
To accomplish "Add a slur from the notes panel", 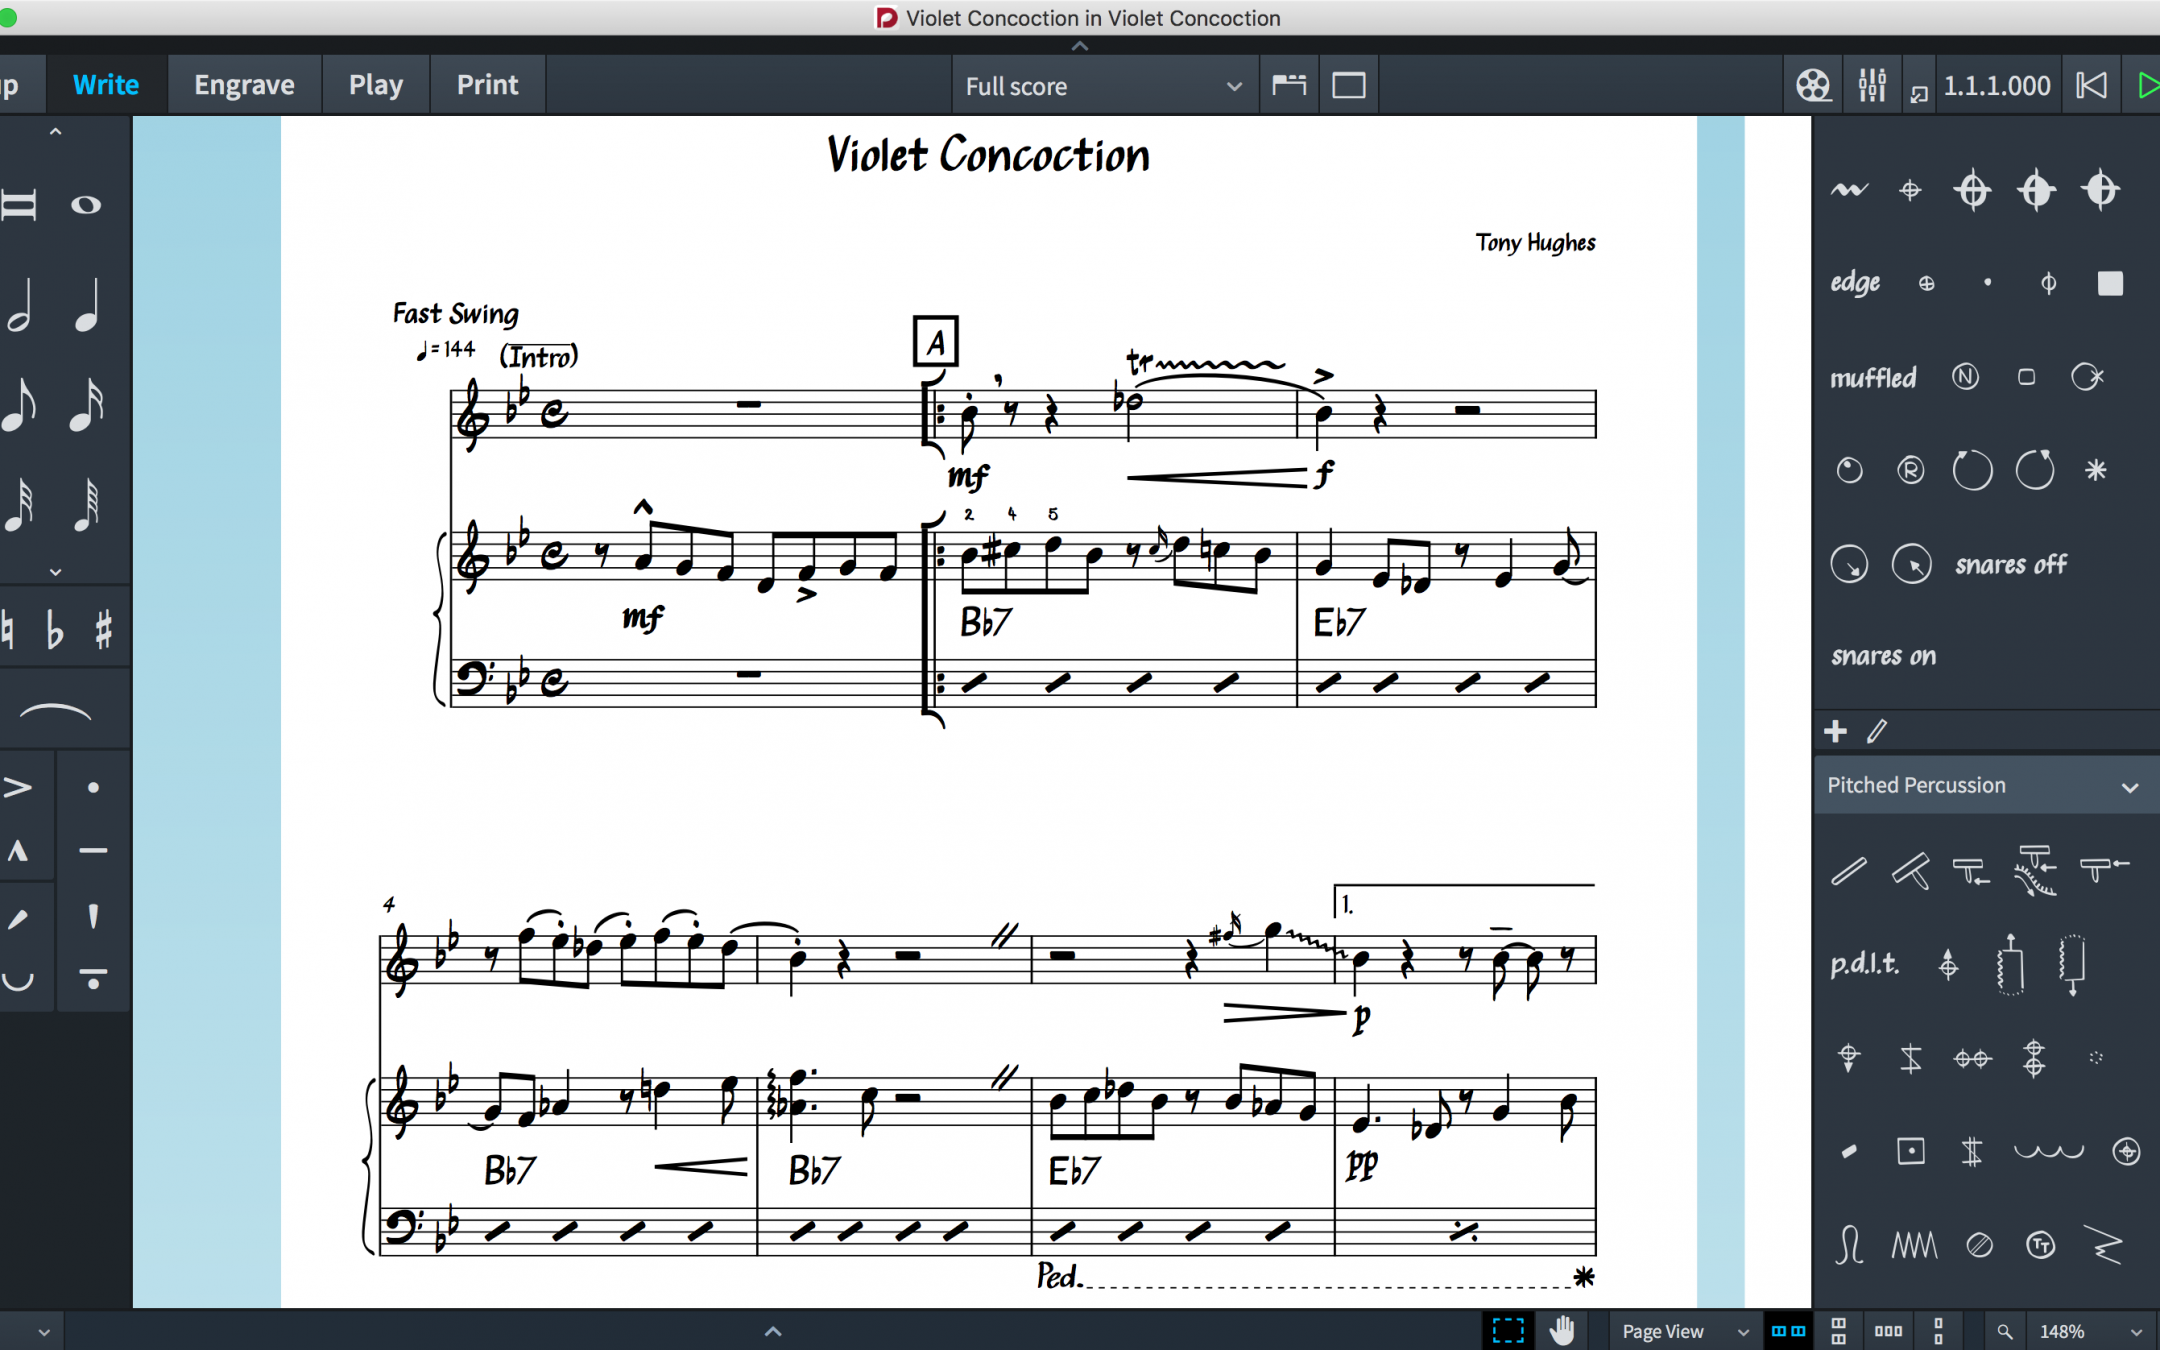I will [55, 712].
